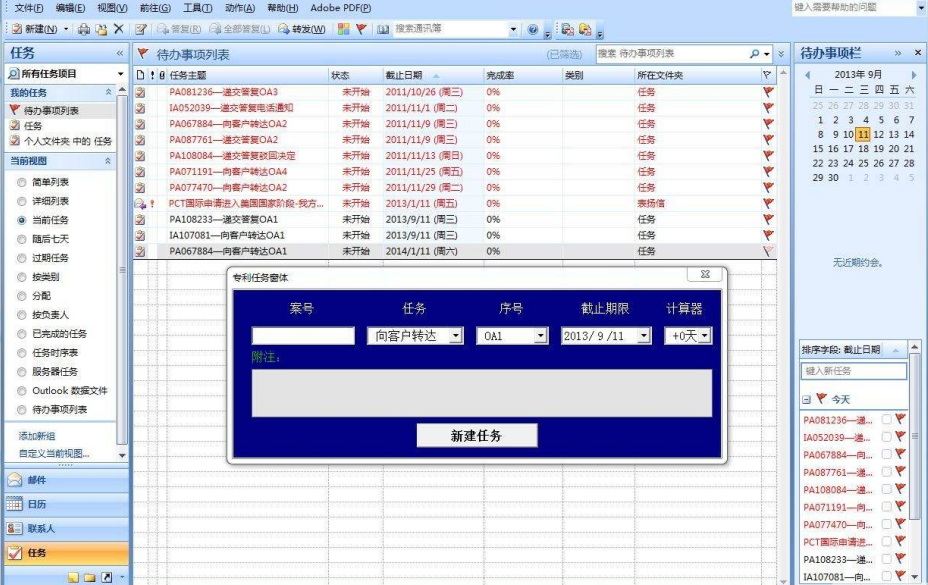Viewport: 928px width, 585px height.
Task: Sort by 截止日期 column header
Action: (x=433, y=75)
